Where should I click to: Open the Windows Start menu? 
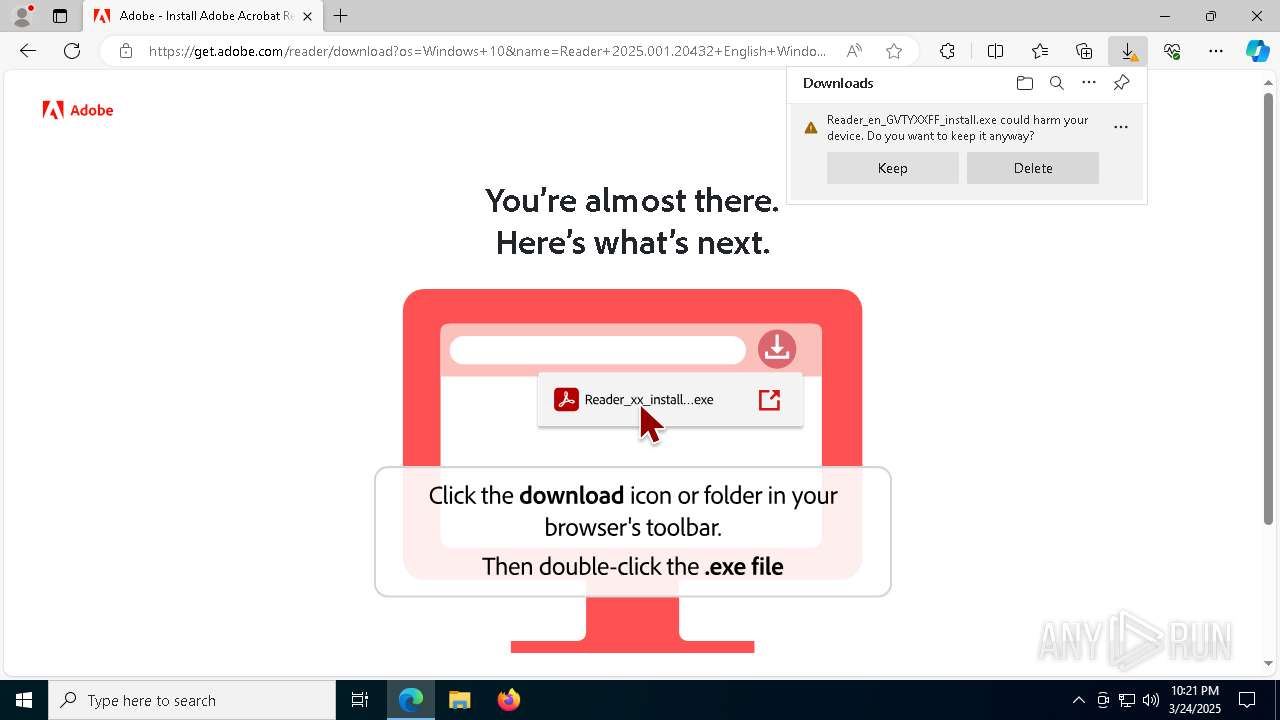coord(24,700)
